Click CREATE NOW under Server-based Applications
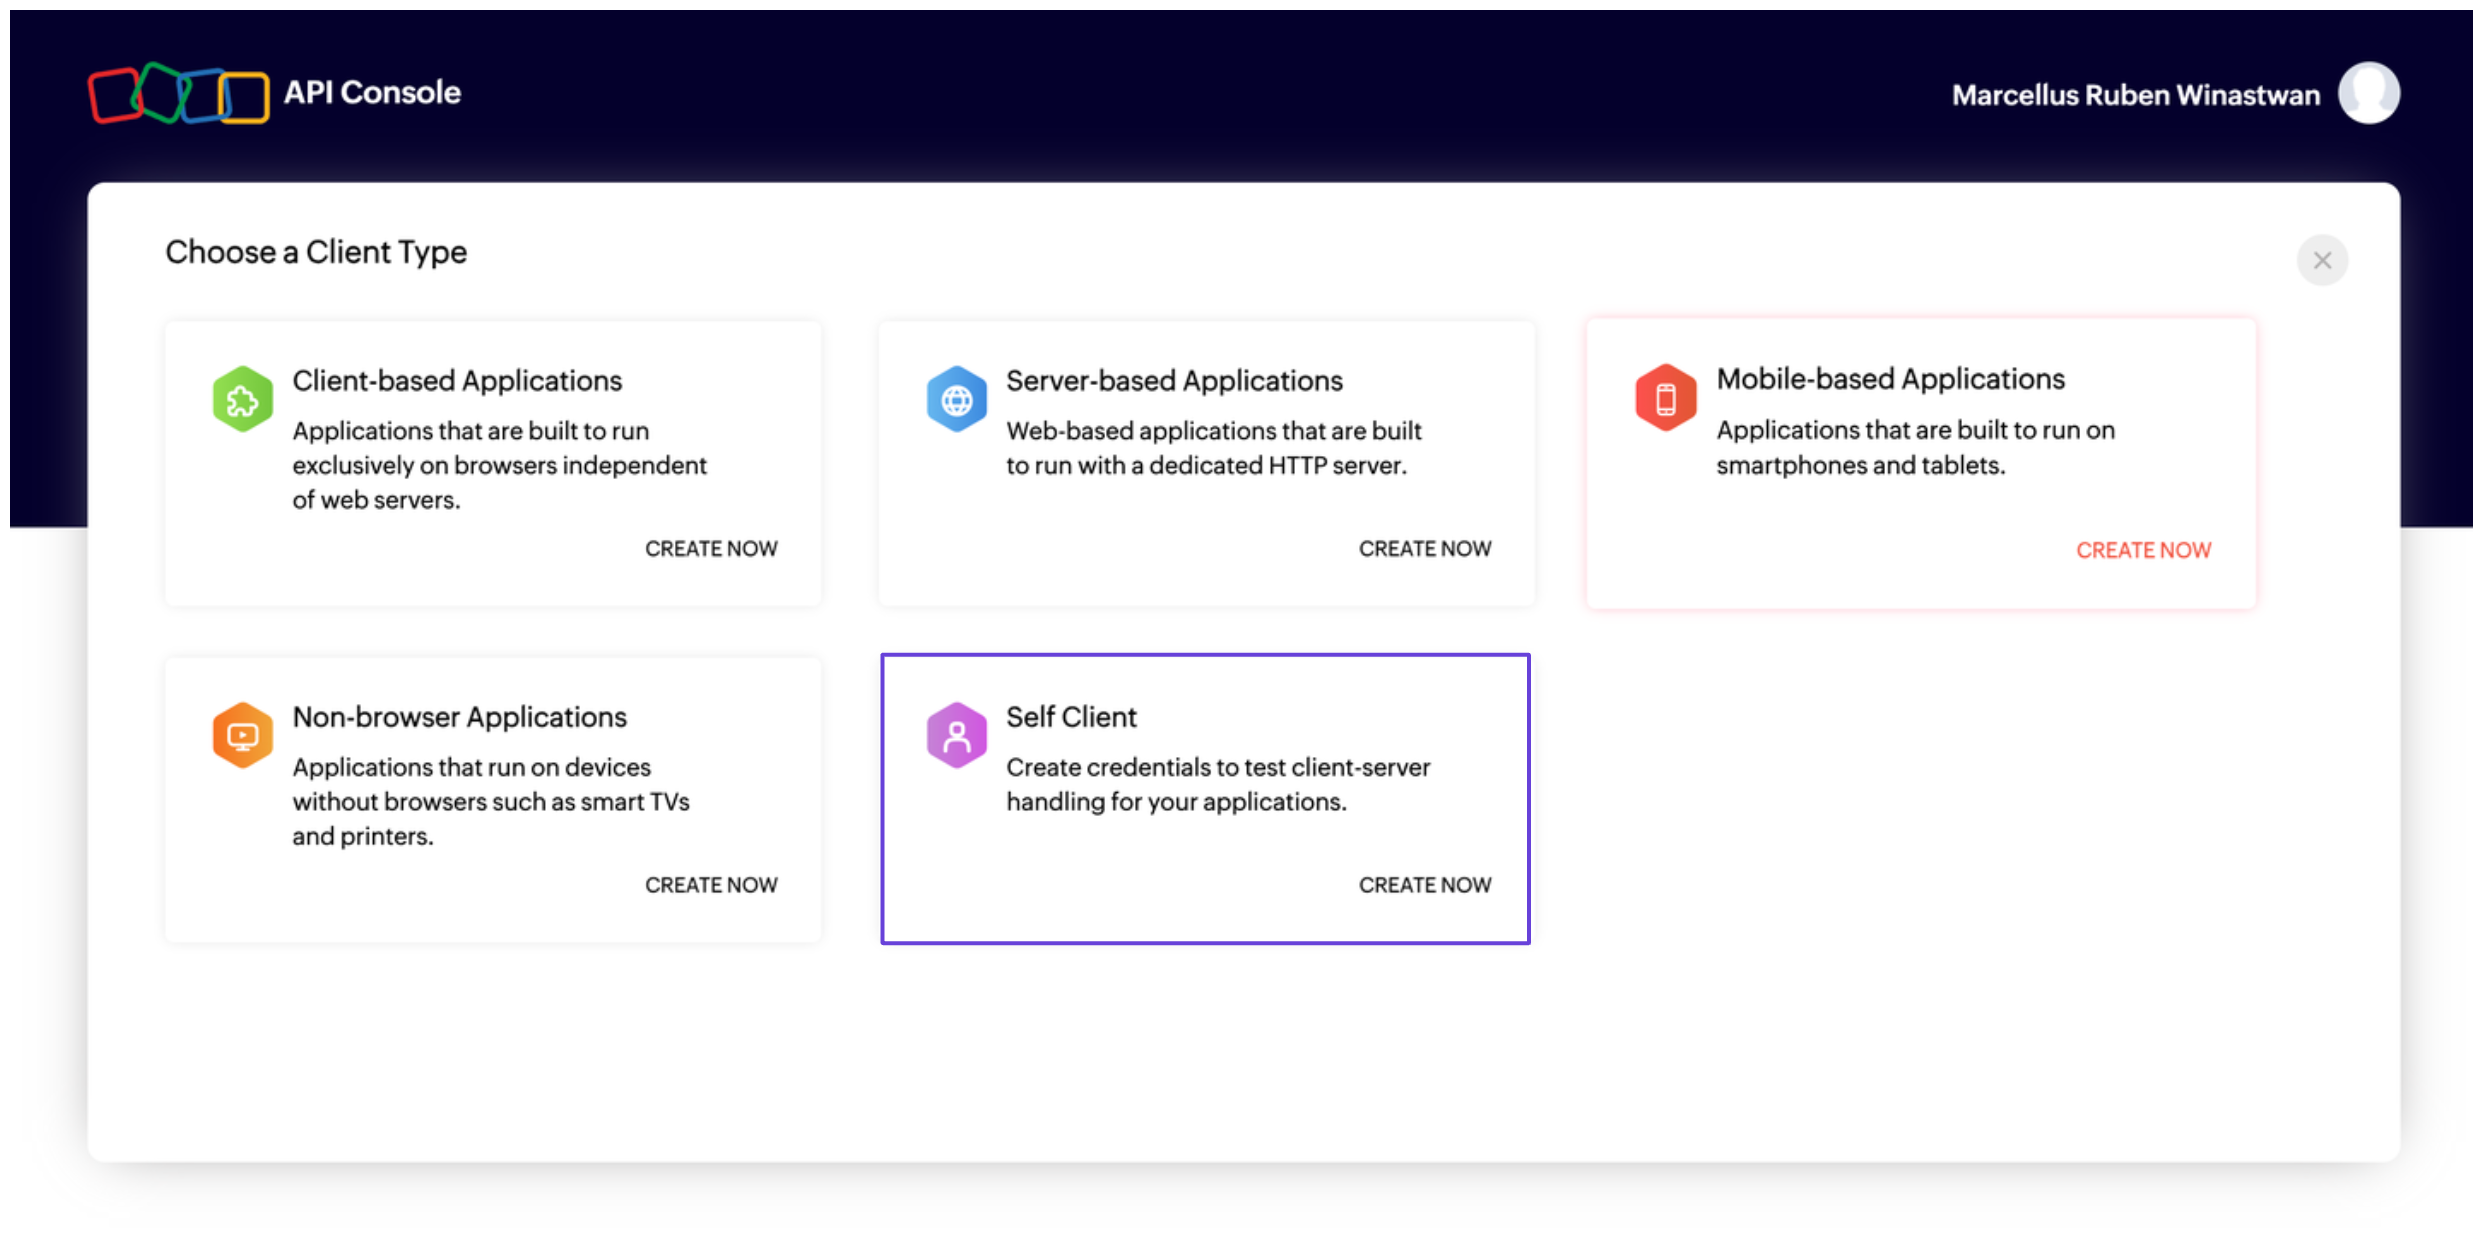2483x1249 pixels. pos(1424,549)
